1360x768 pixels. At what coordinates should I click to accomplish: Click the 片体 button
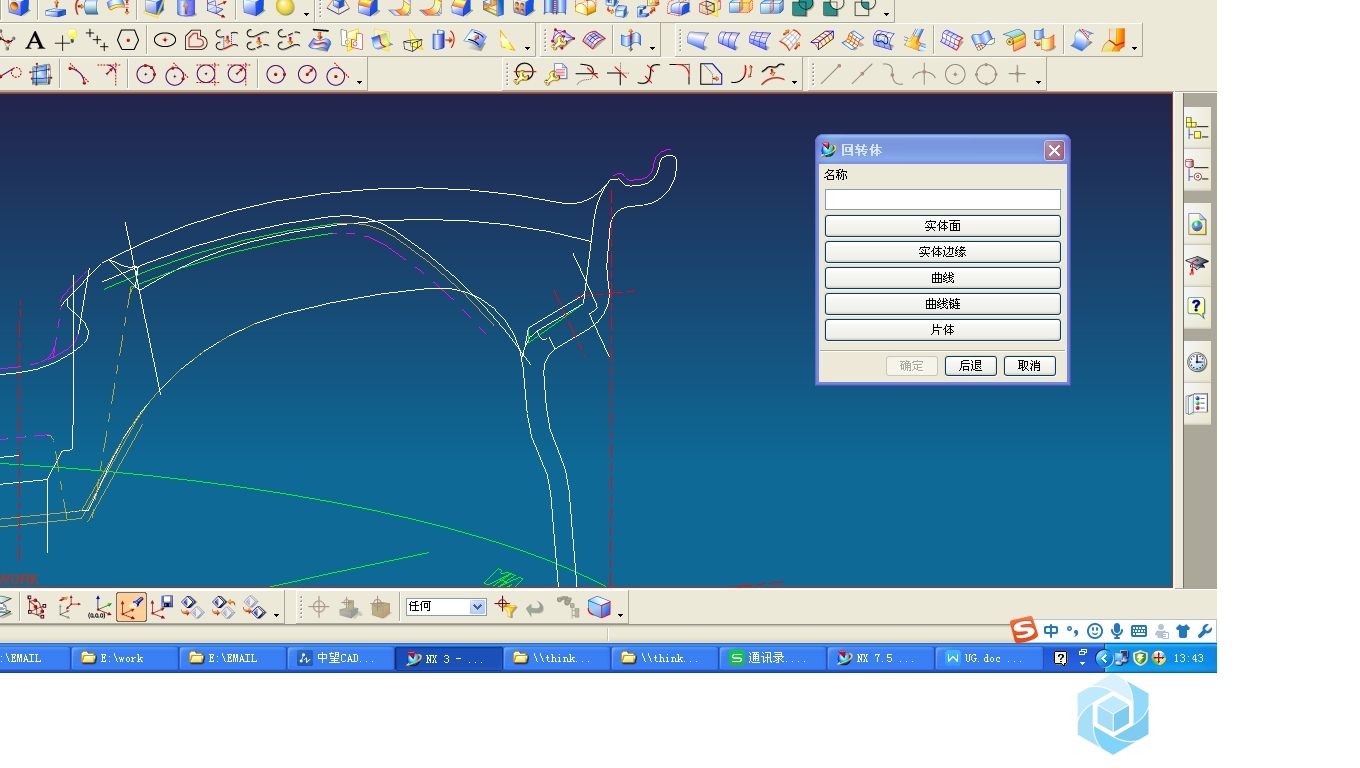click(942, 330)
